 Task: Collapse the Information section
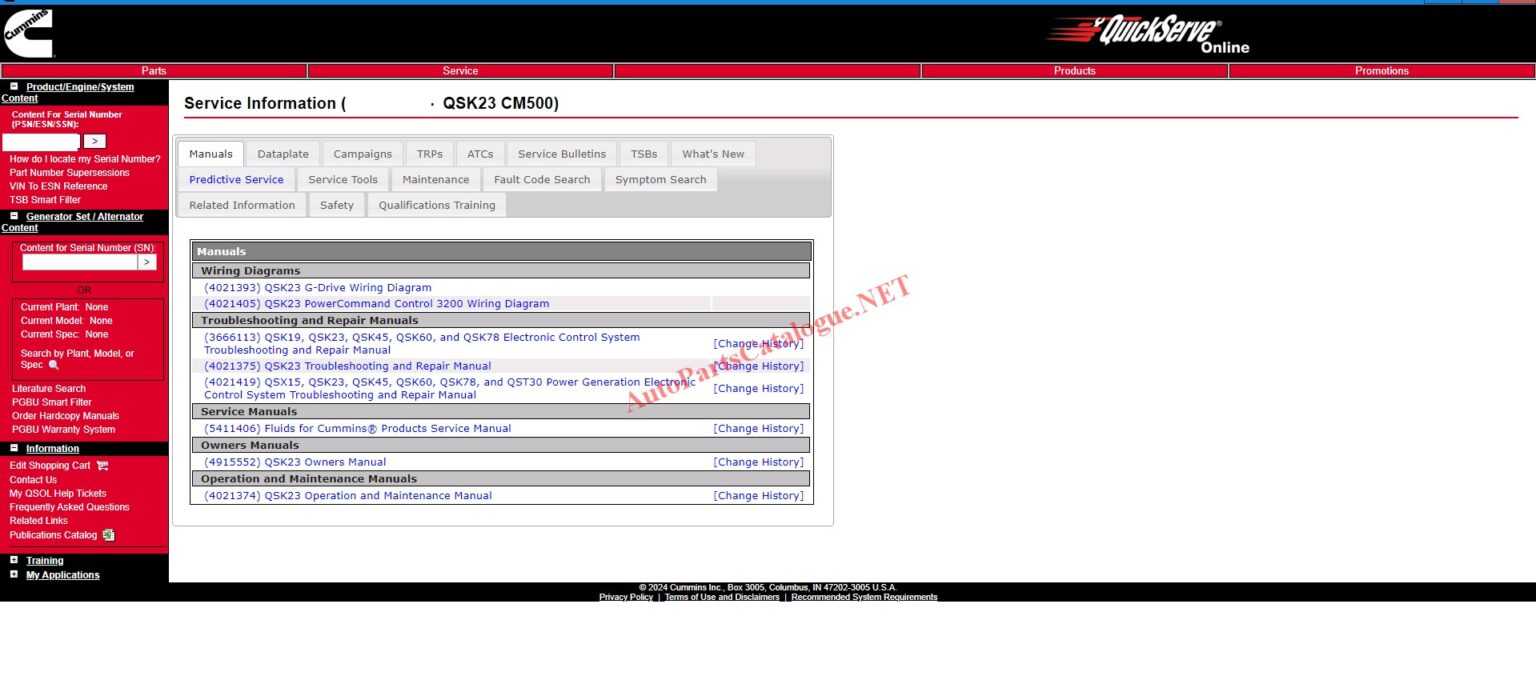pos(14,448)
